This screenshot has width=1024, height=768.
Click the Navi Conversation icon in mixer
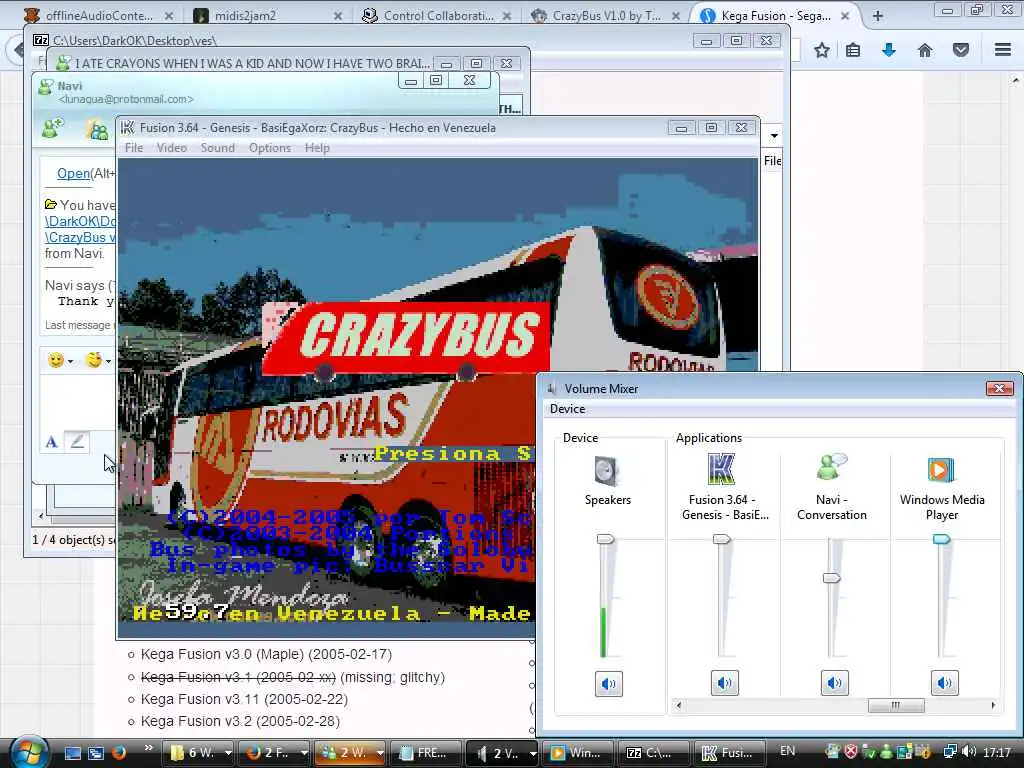click(831, 468)
